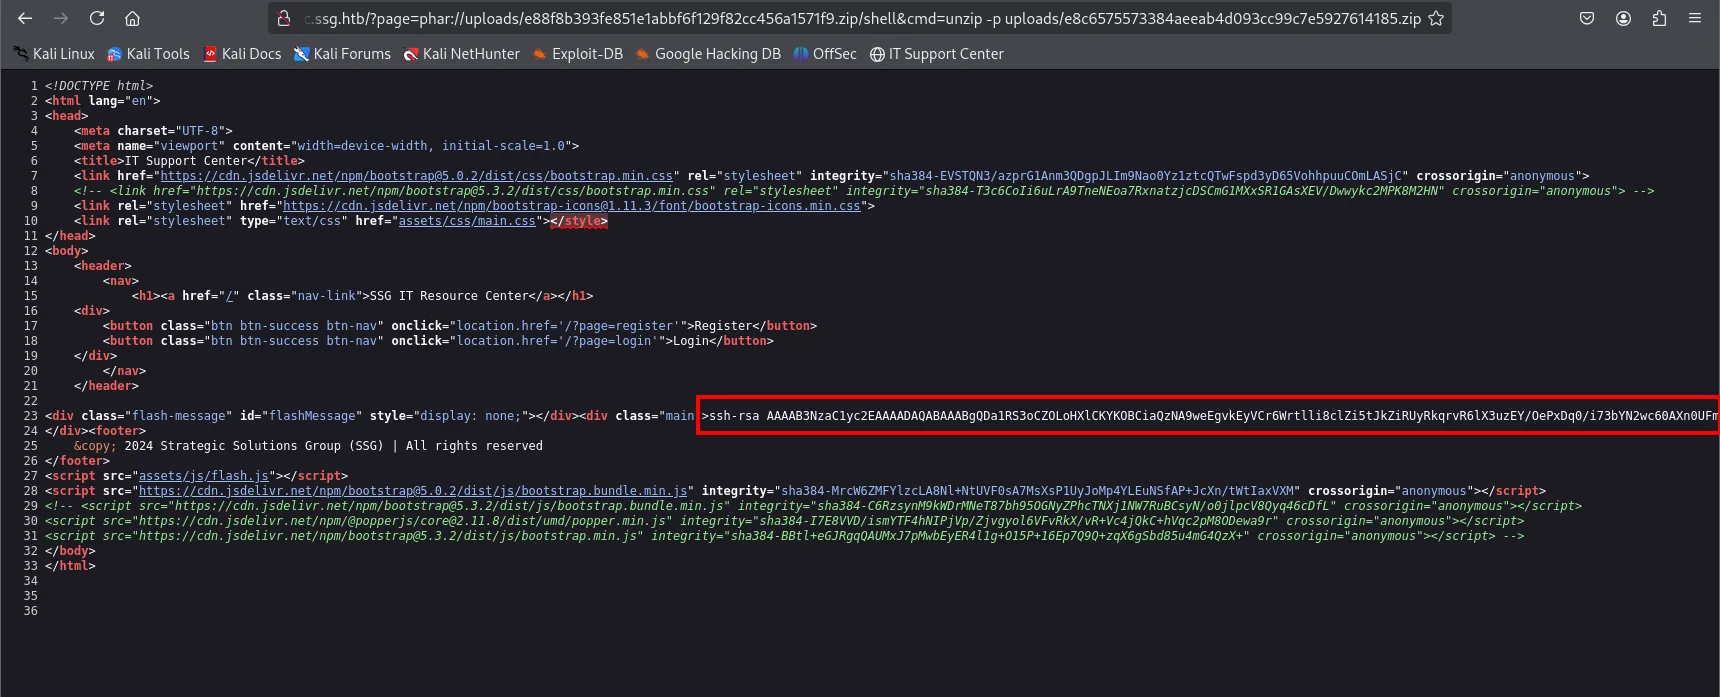The image size is (1720, 697).
Task: Click the red-highlighted closing style tag
Action: (579, 221)
